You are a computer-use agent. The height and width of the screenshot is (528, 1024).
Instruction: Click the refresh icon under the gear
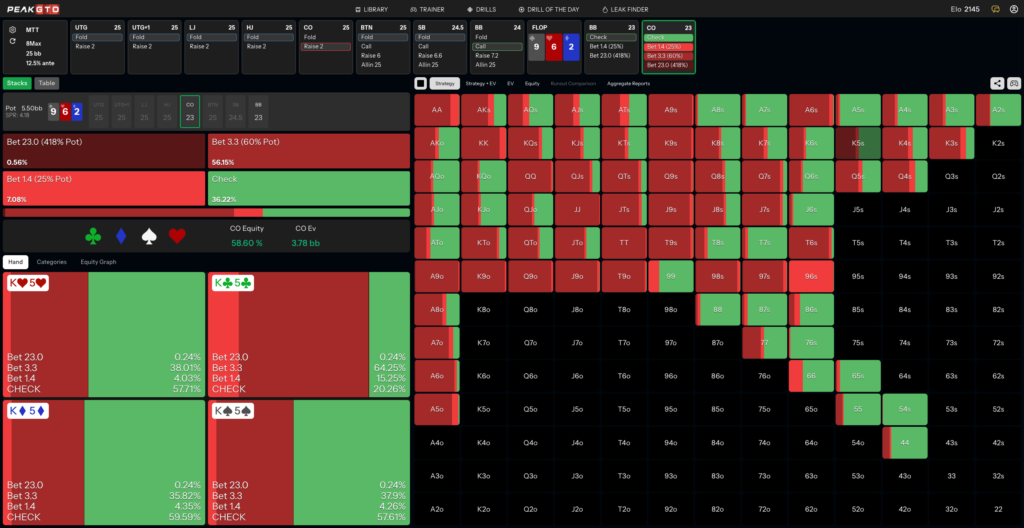(12, 41)
